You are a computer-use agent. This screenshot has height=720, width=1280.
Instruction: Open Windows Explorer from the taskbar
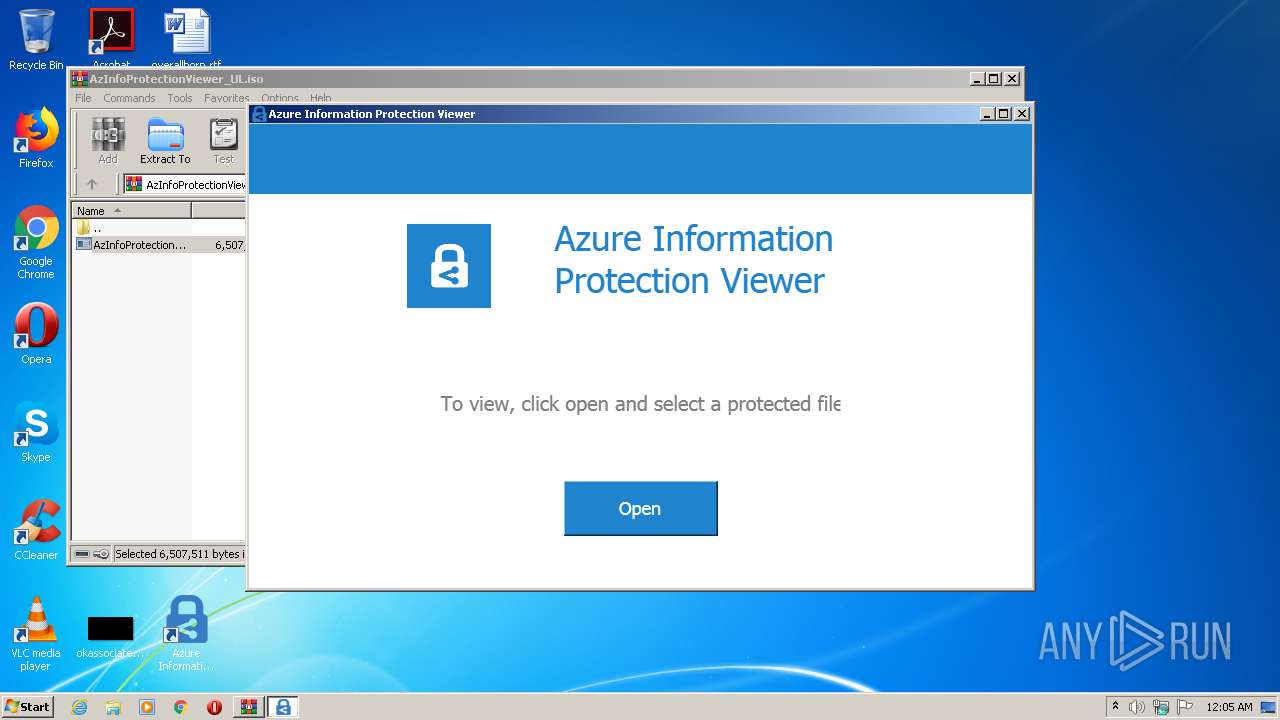113,707
